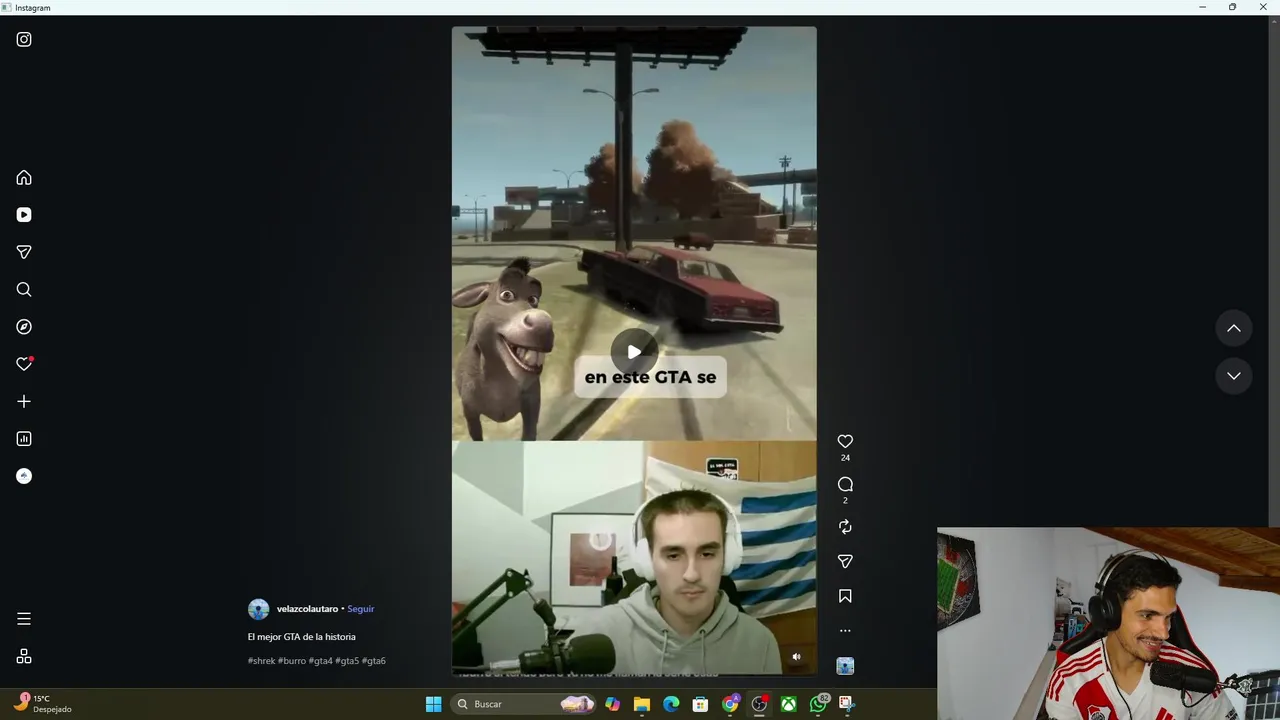This screenshot has width=1280, height=720.
Task: Click the taskbar Buscar search box
Action: [524, 704]
